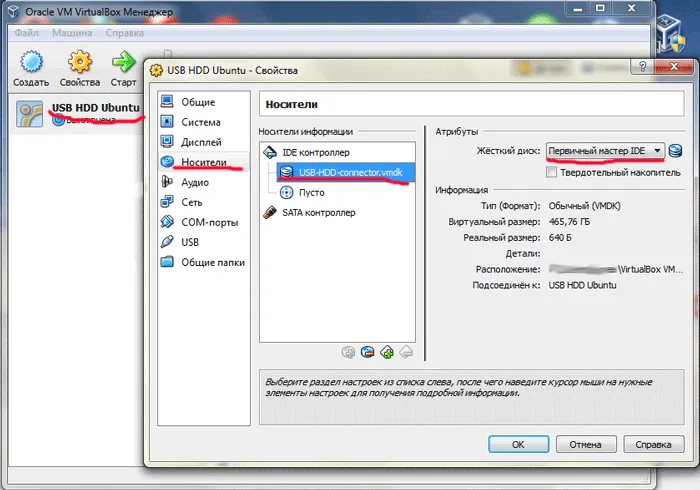Click the empty optical disc icon
The width and height of the screenshot is (700, 490).
(x=287, y=192)
